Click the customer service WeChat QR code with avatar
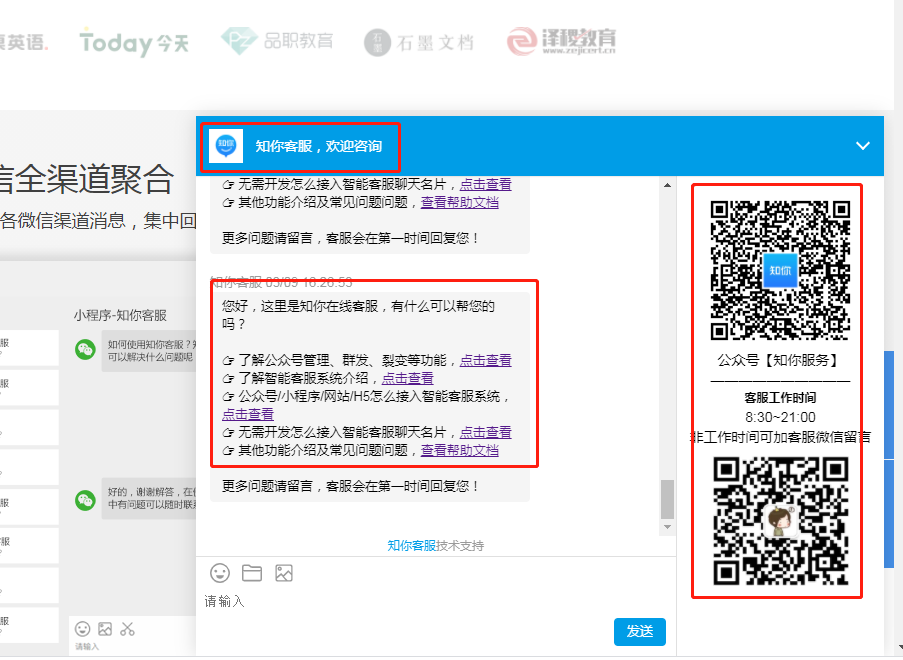 pos(780,522)
